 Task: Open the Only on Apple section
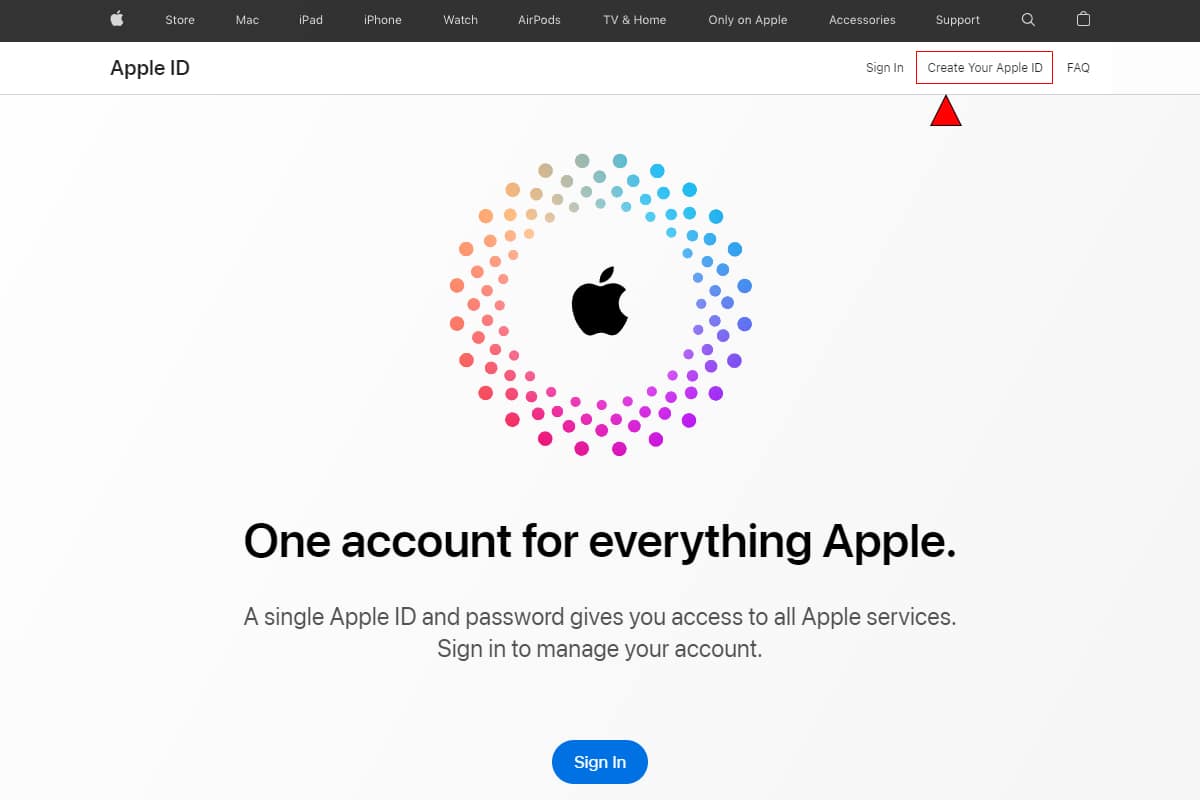click(748, 20)
